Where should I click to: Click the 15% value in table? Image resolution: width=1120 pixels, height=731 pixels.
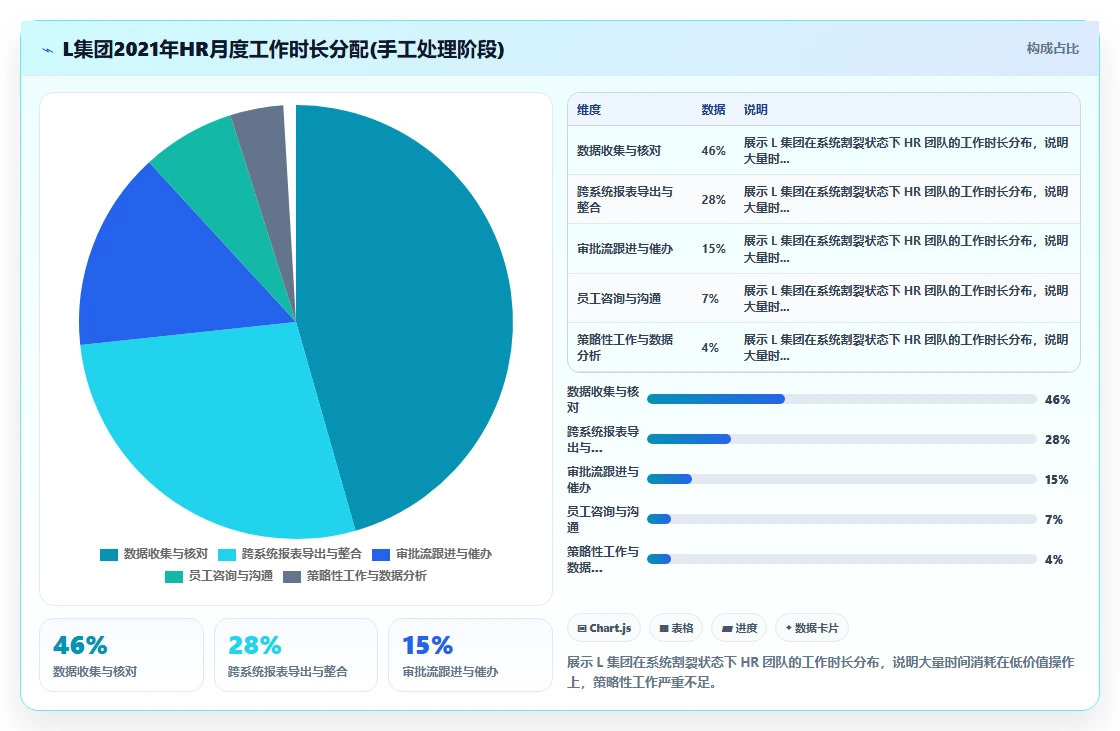click(713, 249)
